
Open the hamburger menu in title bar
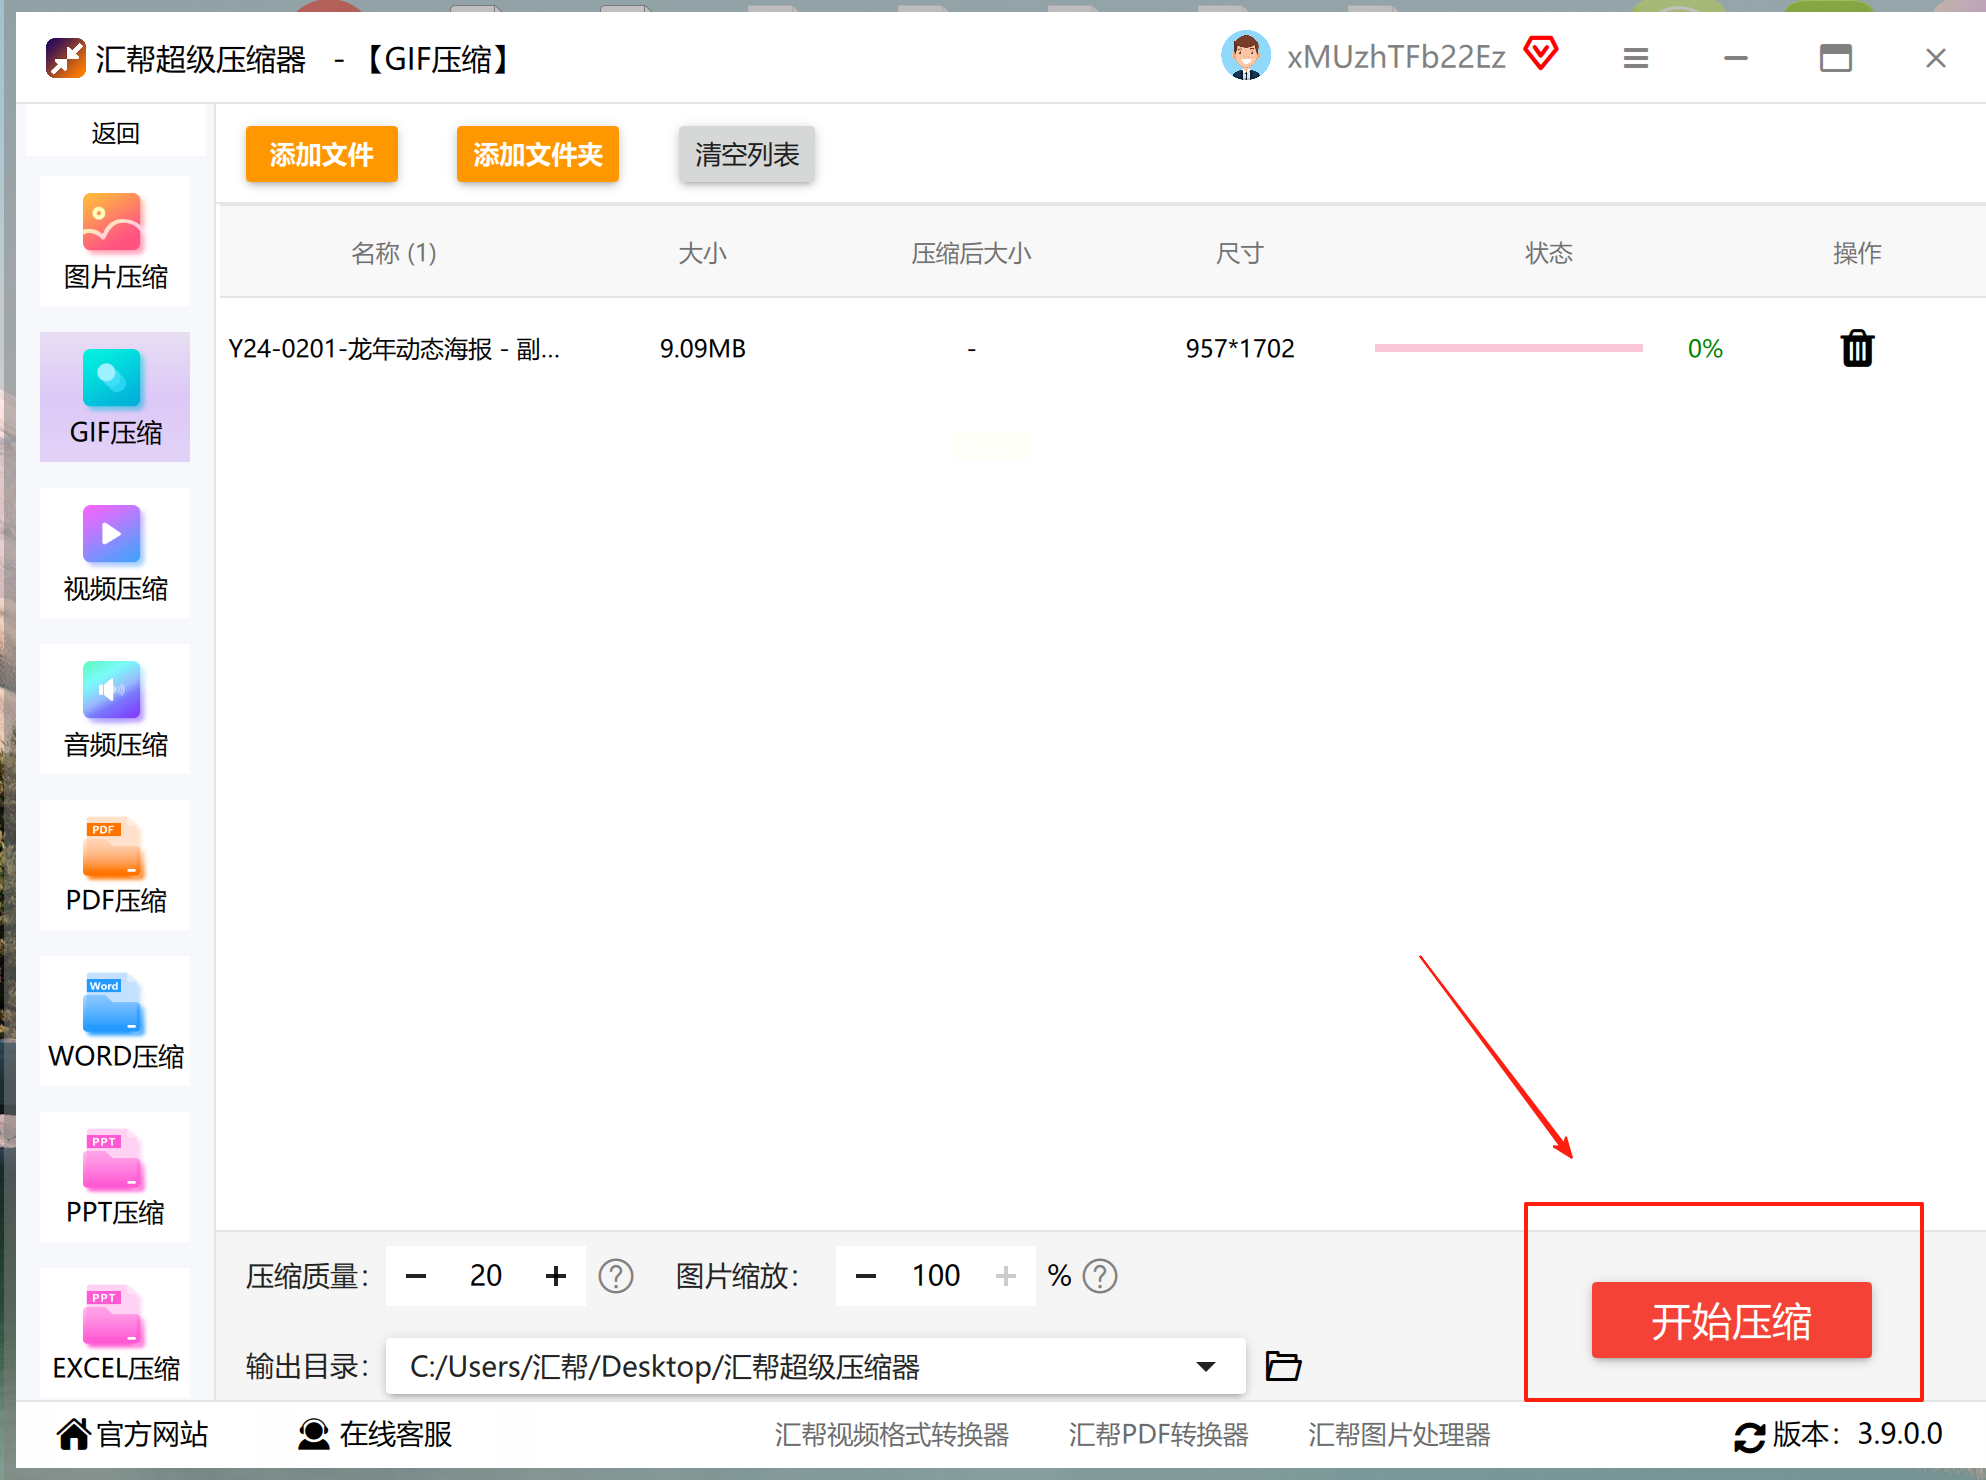1636,59
